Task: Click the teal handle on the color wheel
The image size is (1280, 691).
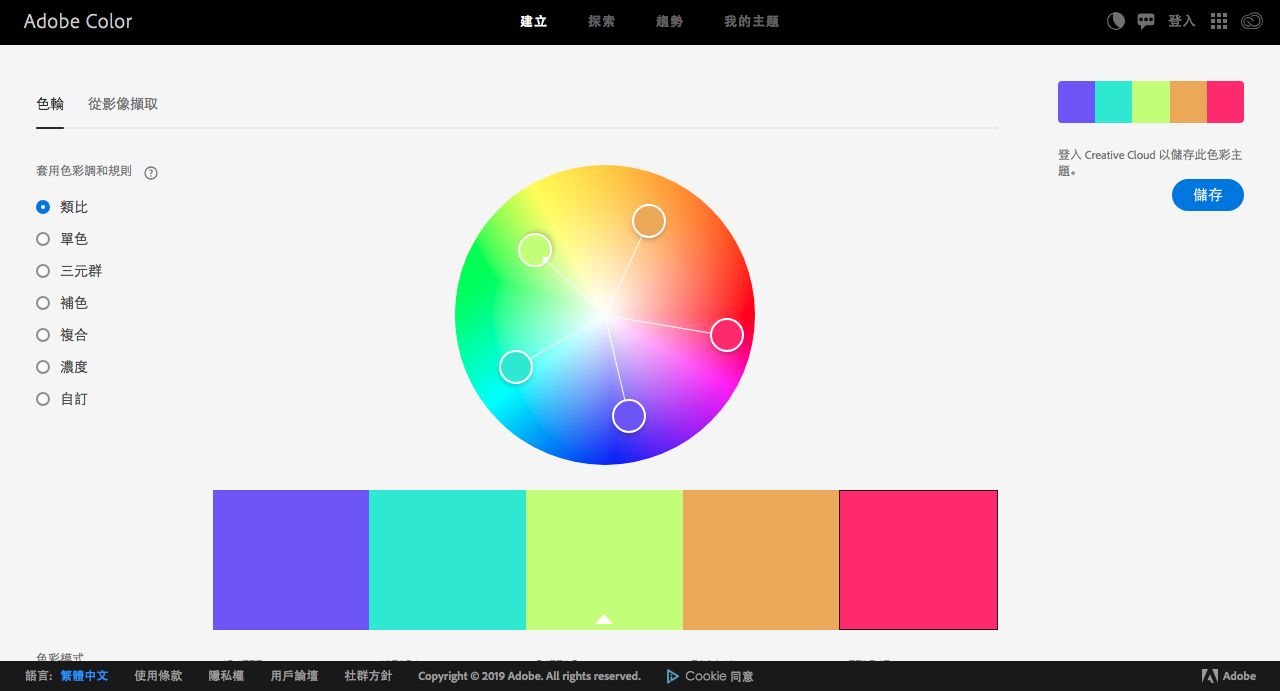Action: [515, 367]
